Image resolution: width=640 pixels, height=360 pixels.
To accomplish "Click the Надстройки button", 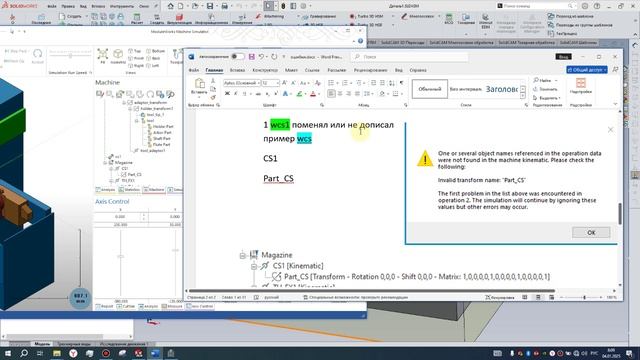I will tap(580, 87).
